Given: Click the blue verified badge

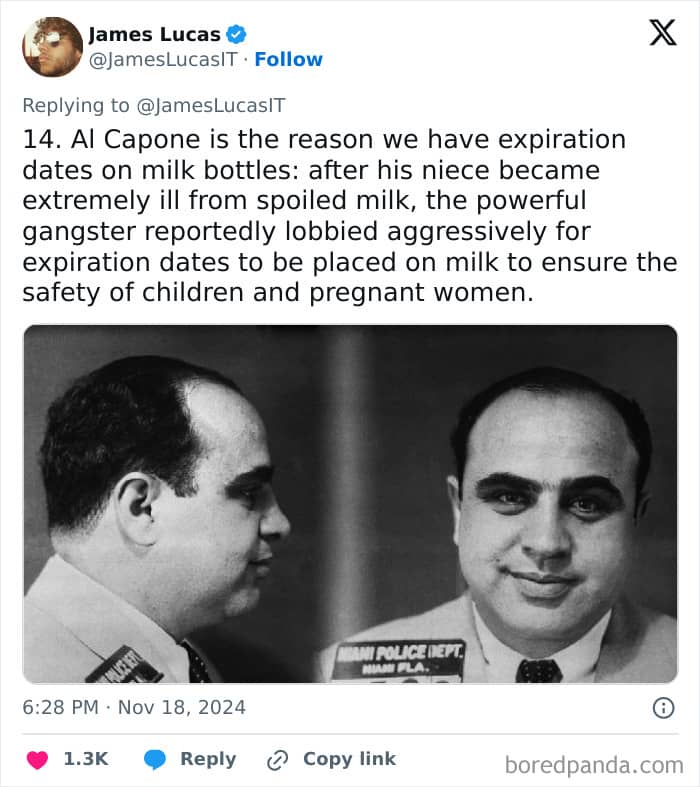Looking at the screenshot, I should (237, 35).
